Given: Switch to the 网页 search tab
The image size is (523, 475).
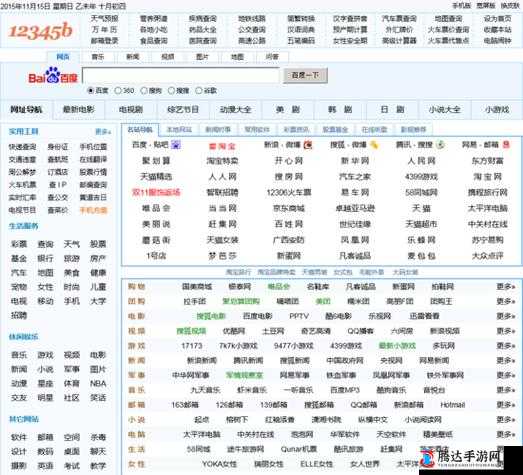Looking at the screenshot, I should pyautogui.click(x=63, y=57).
